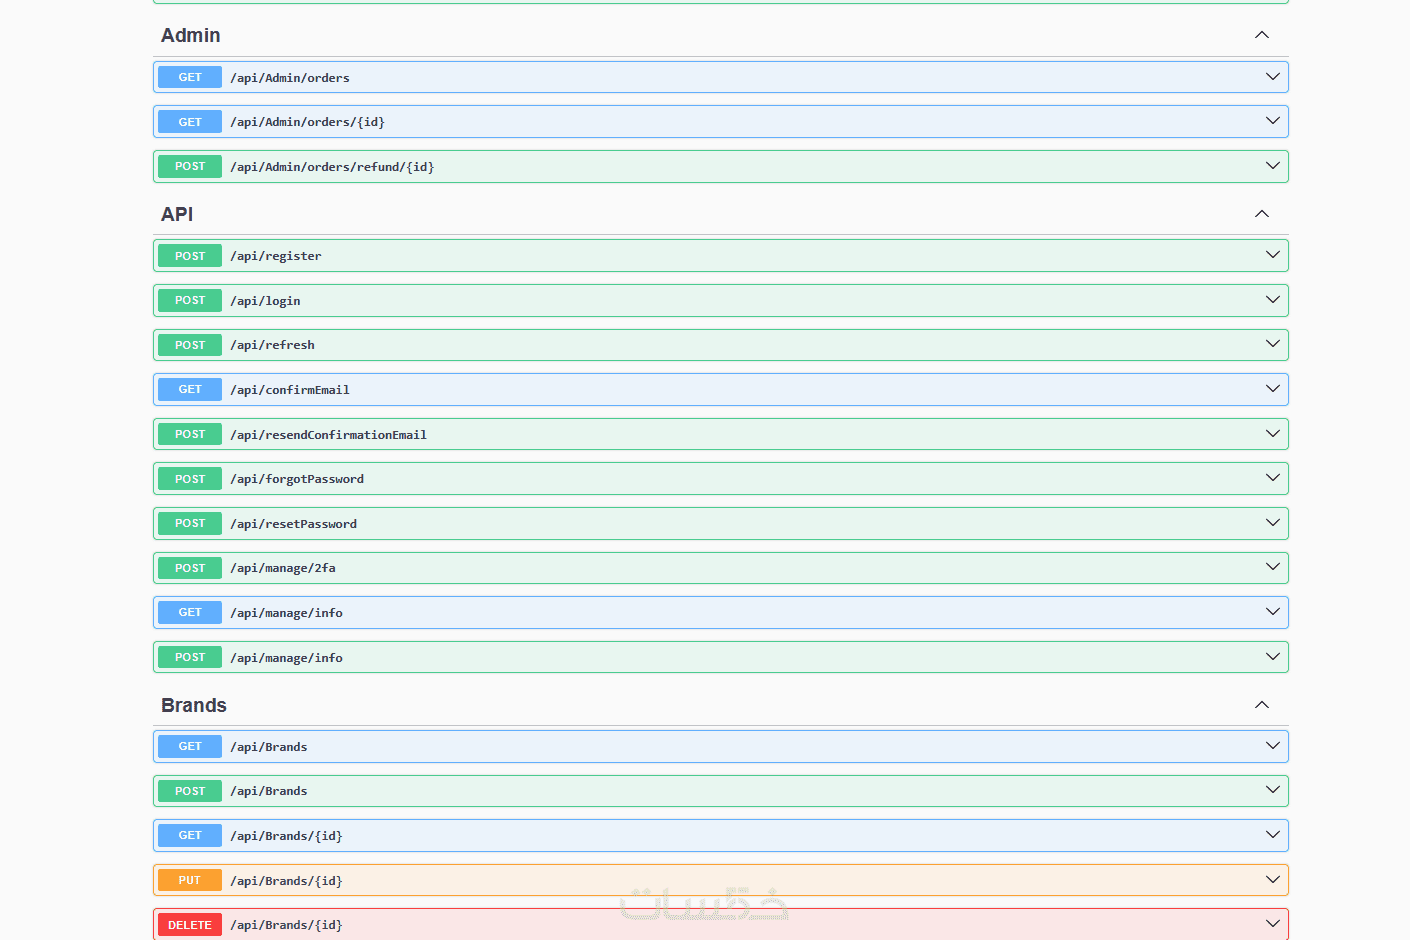
Task: Expand the POST /api/Admin/orders/refund/{id} row arrow
Action: click(1273, 166)
